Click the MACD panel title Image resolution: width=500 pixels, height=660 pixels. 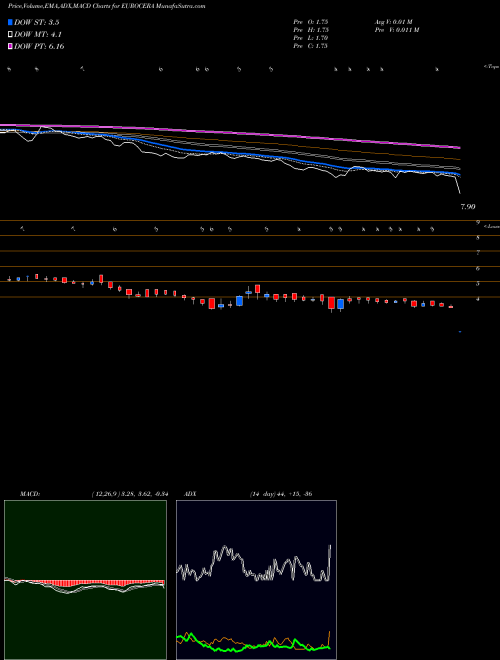[30, 494]
